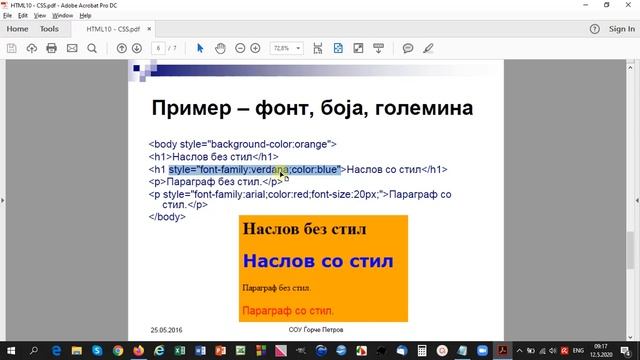Switch to the Home tab
The width and height of the screenshot is (640, 360).
pyautogui.click(x=17, y=29)
